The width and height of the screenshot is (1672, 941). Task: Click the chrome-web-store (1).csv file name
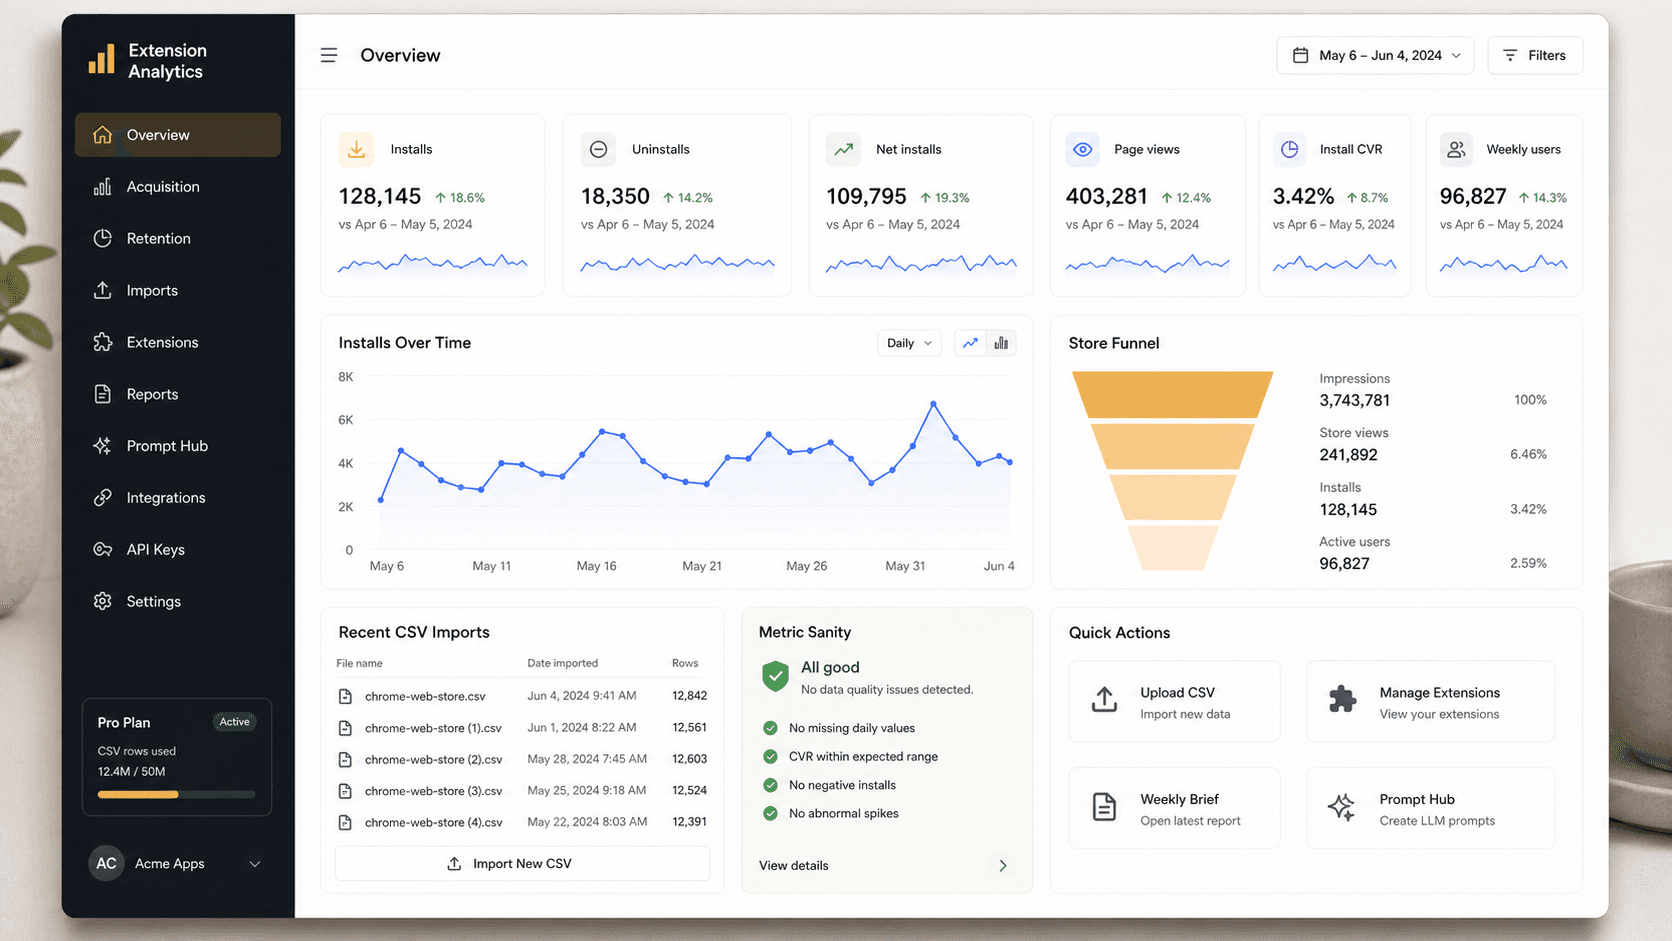click(433, 728)
